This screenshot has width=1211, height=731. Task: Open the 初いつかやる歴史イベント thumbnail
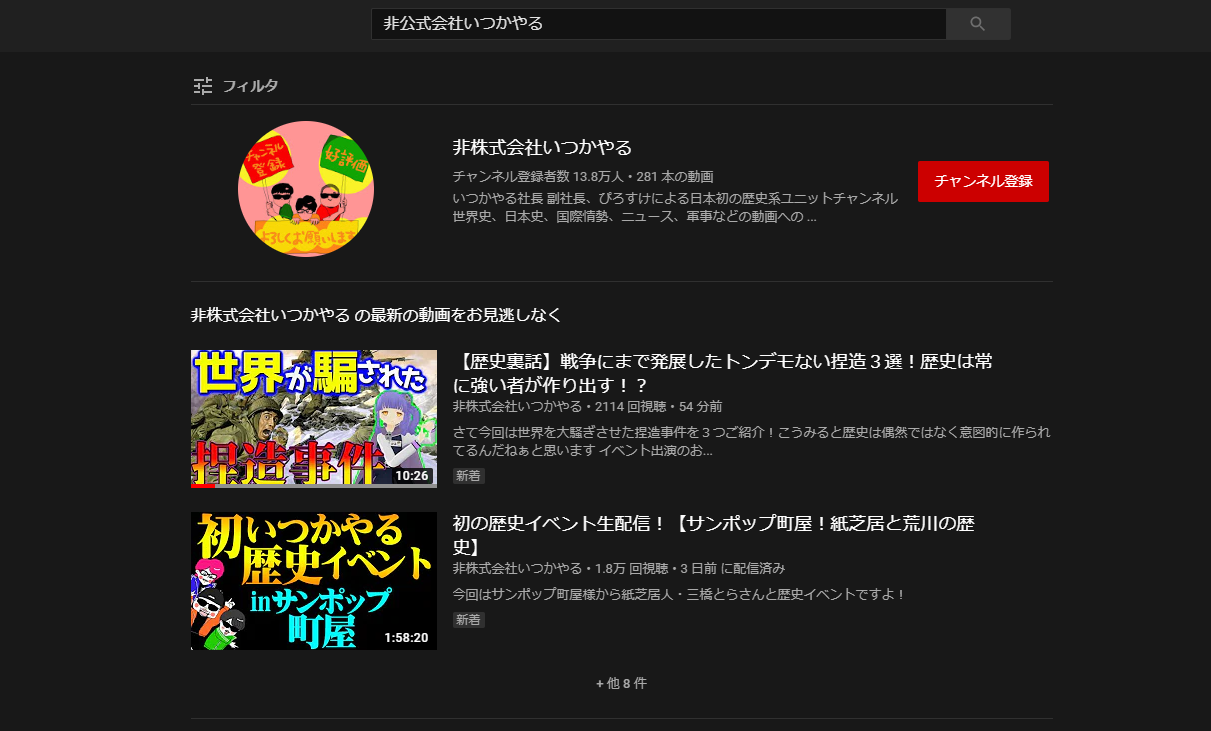click(314, 581)
